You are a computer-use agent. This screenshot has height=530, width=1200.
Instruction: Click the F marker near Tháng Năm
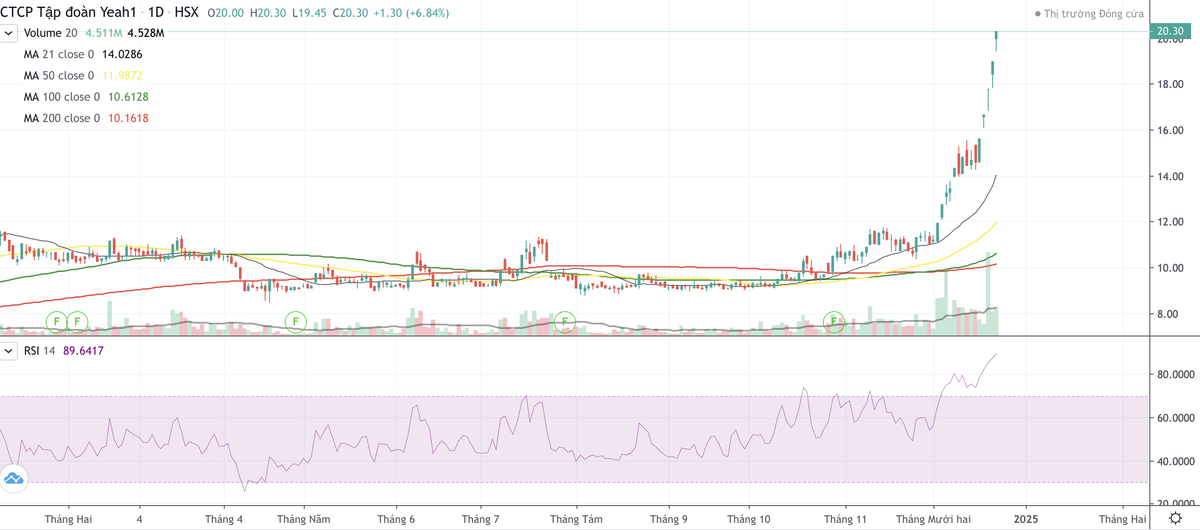[295, 321]
